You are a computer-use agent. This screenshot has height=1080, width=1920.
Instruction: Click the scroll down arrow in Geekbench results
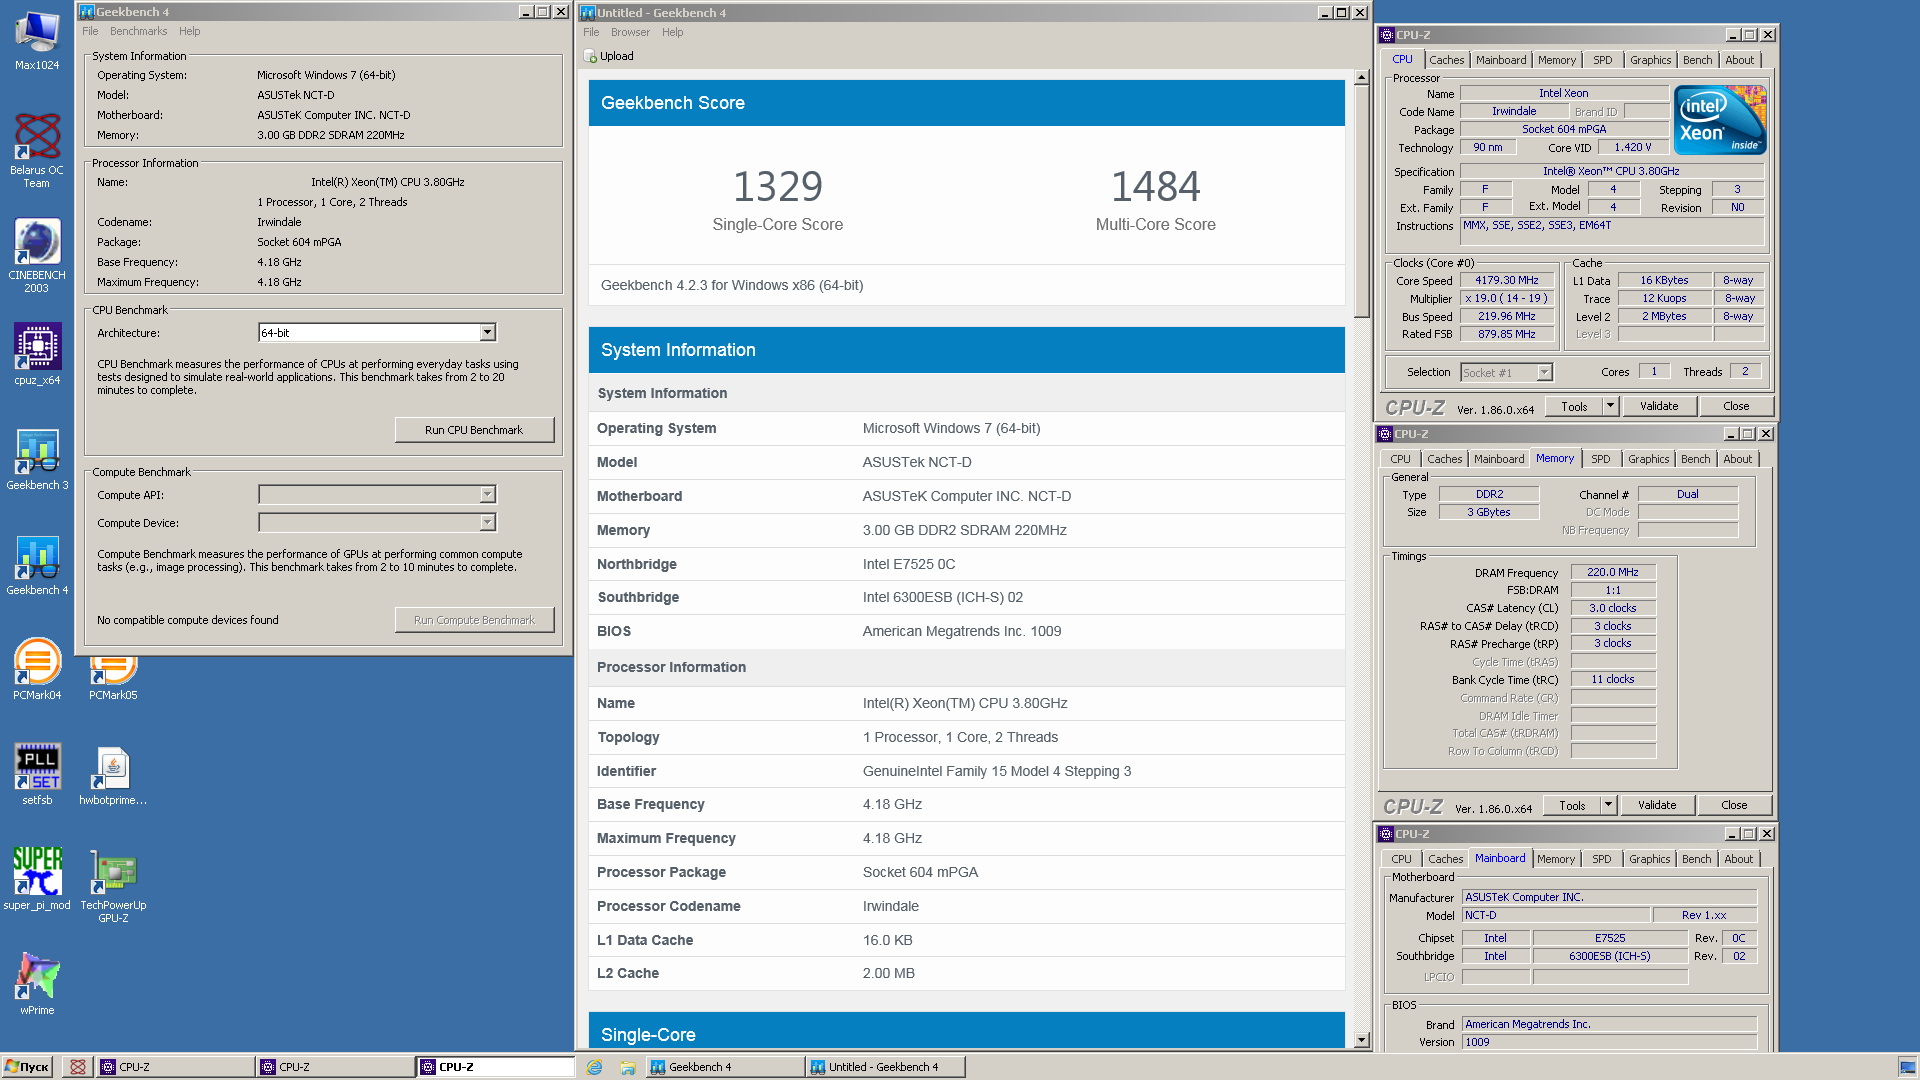coord(1361,1040)
